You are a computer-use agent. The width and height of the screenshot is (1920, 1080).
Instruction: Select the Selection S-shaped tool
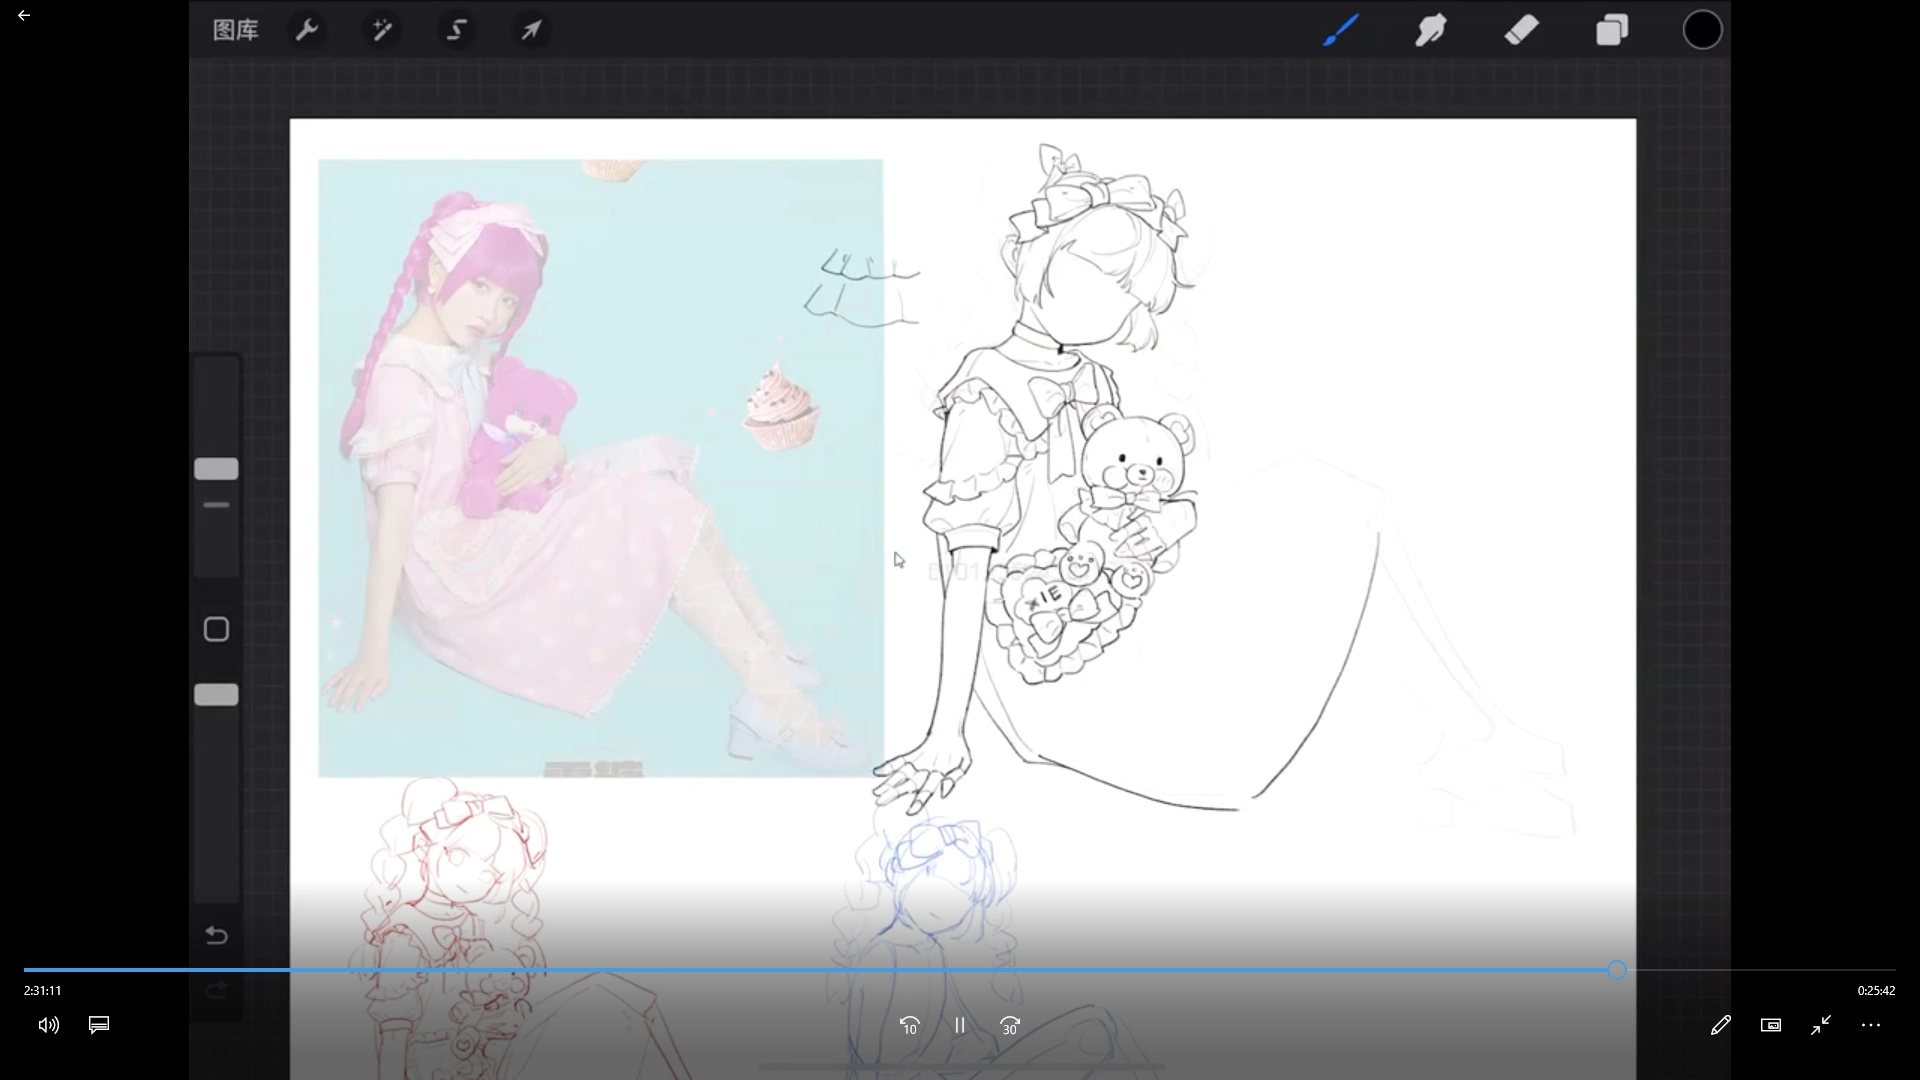pyautogui.click(x=457, y=30)
